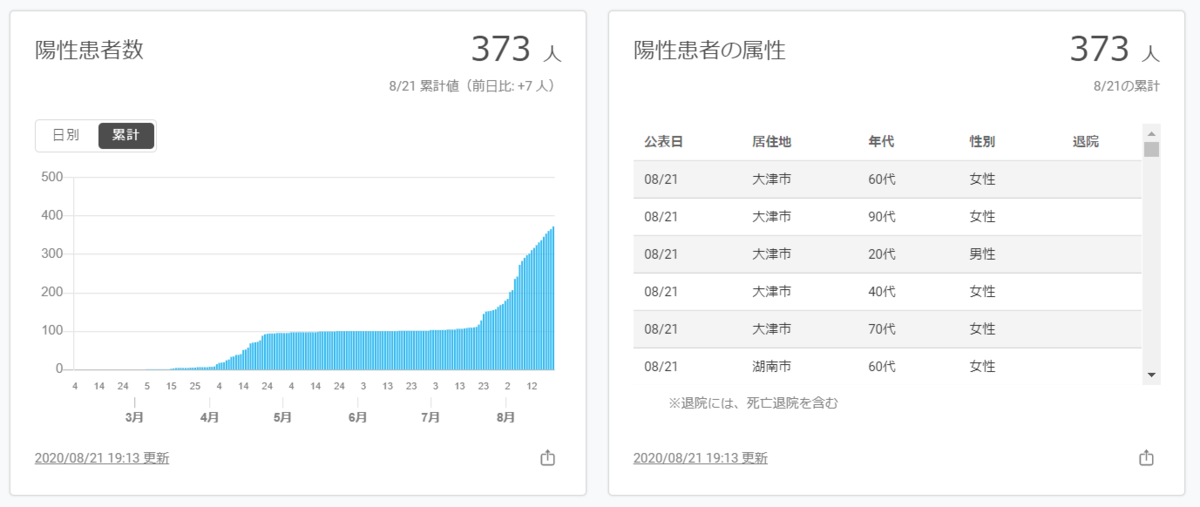
Task: Click the 4月 label on chart axis
Action: click(x=210, y=417)
